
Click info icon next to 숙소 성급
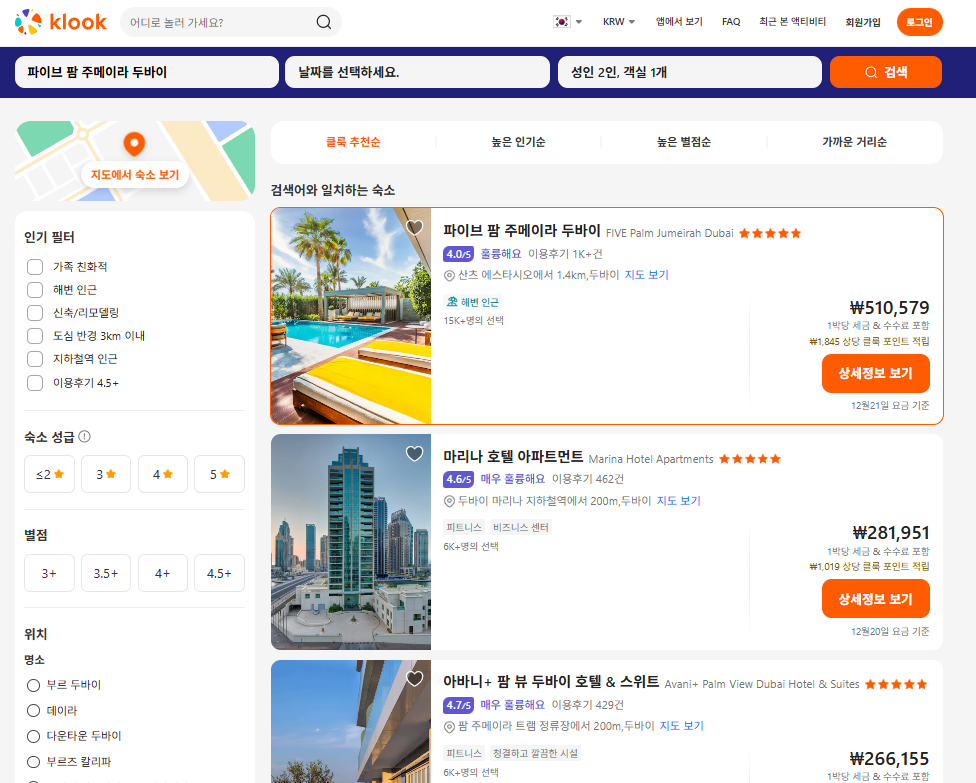[85, 436]
